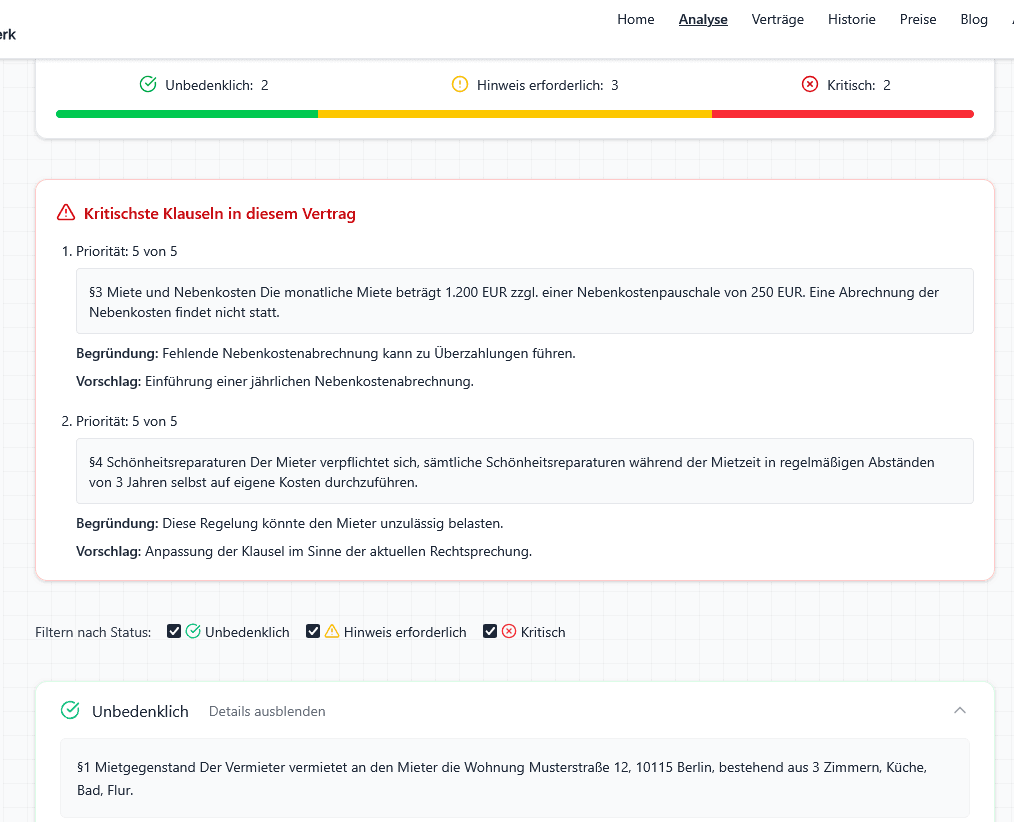Click Details ausblenden to hide details
The height and width of the screenshot is (822, 1014).
click(267, 712)
